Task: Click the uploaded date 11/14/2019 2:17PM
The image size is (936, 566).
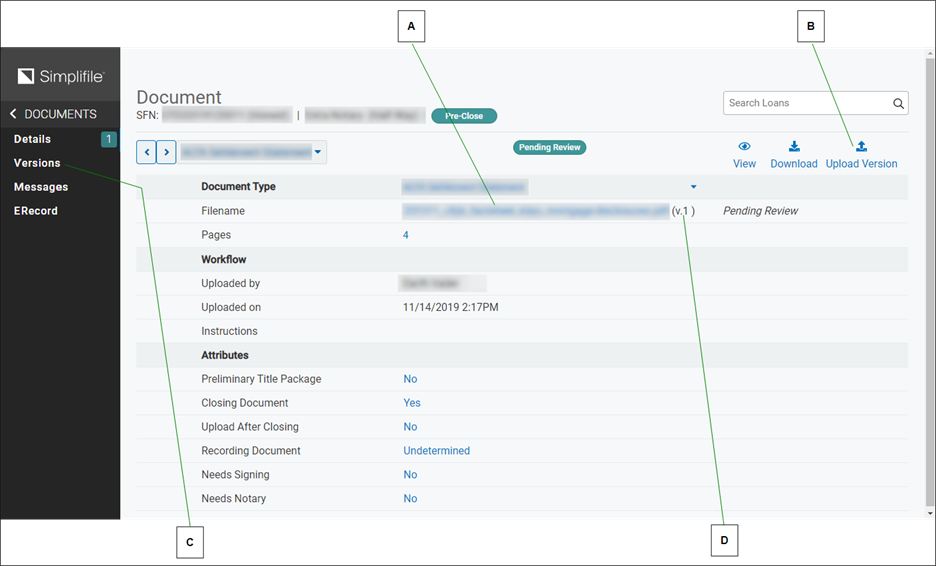Action: click(x=451, y=307)
